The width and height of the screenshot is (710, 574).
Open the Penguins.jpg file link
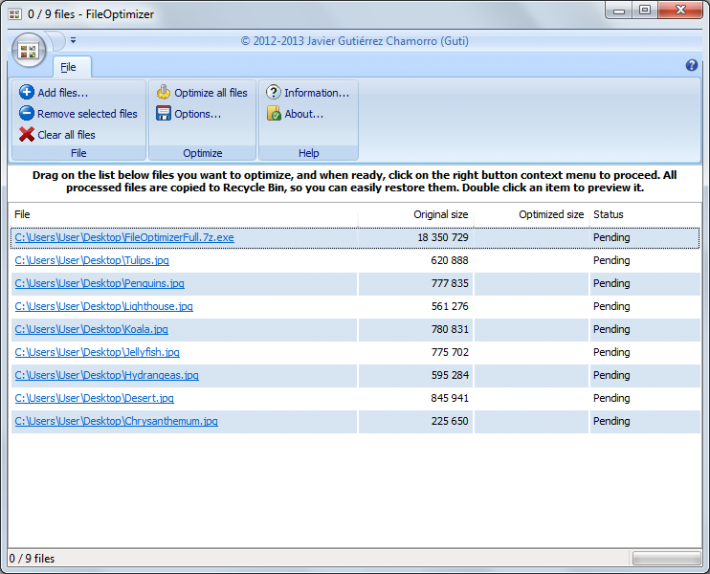click(x=99, y=283)
